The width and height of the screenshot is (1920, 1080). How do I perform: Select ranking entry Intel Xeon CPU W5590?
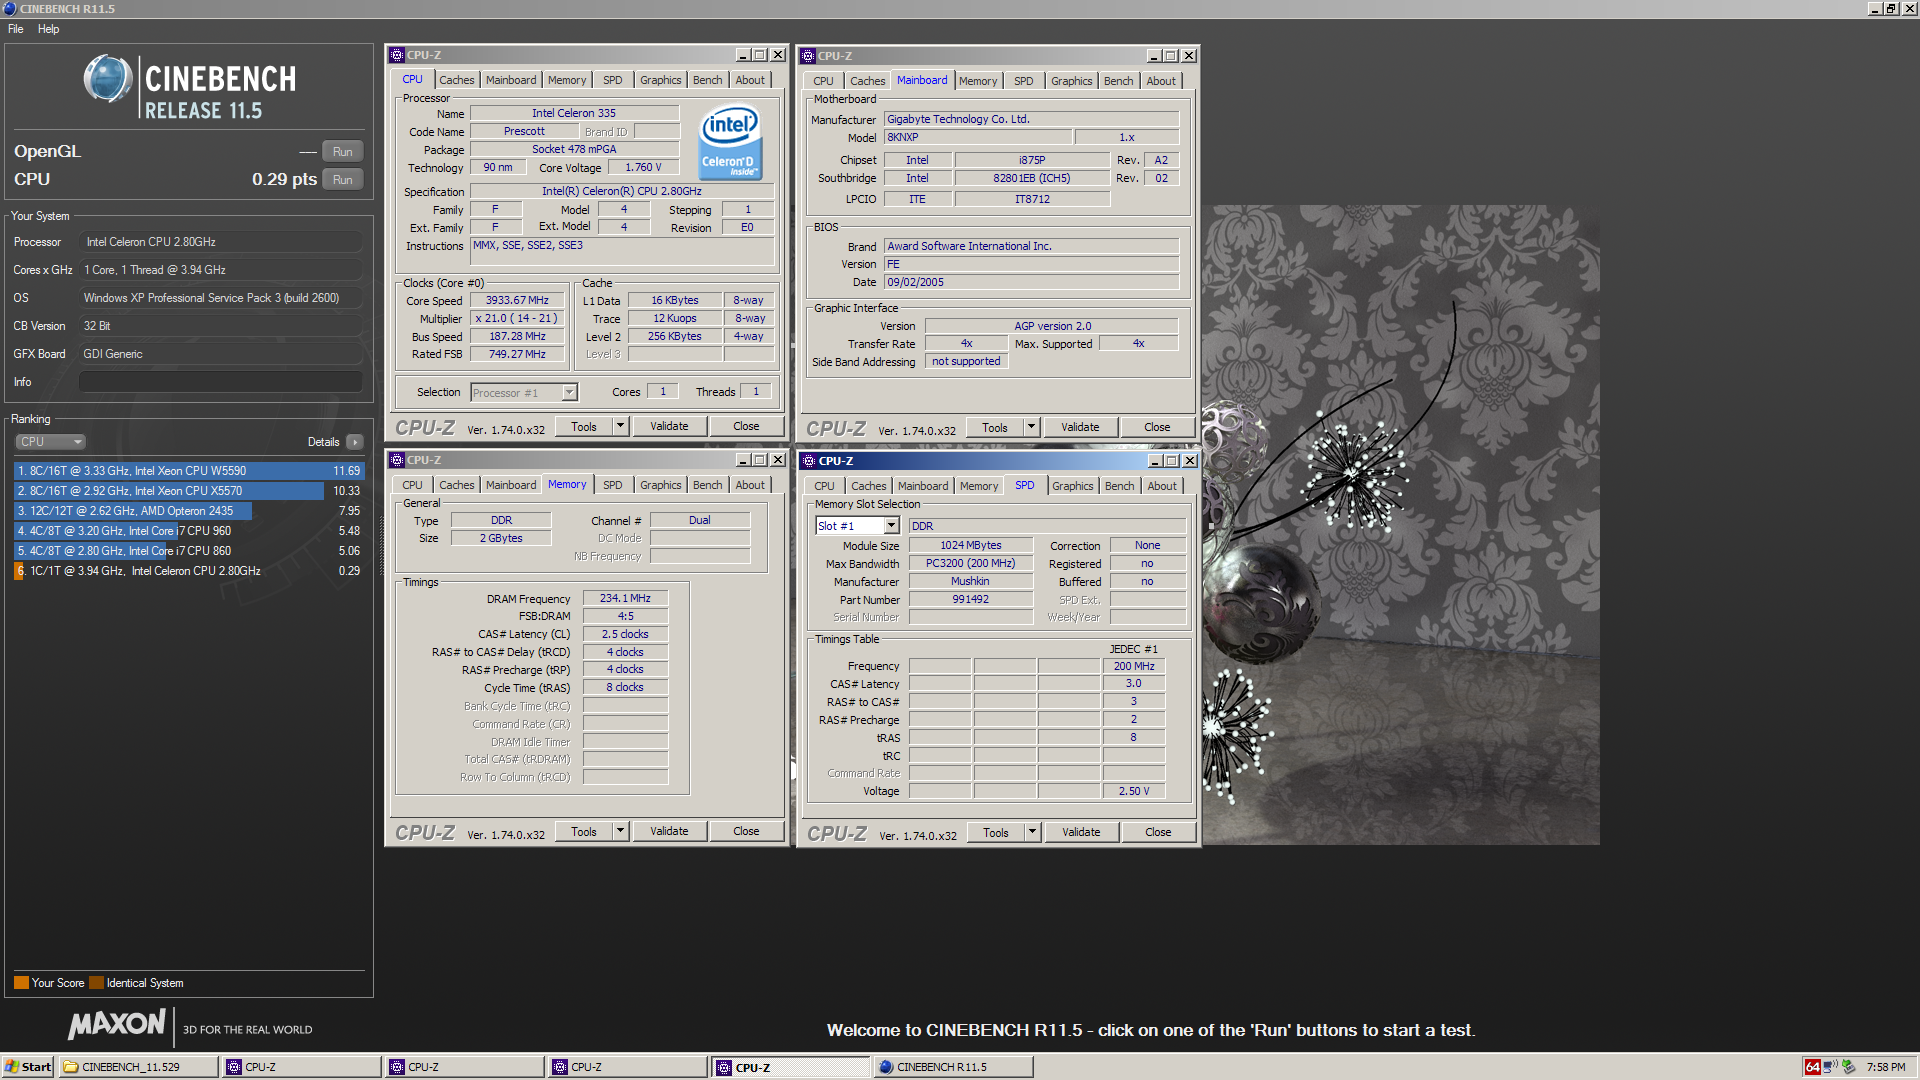pyautogui.click(x=187, y=471)
